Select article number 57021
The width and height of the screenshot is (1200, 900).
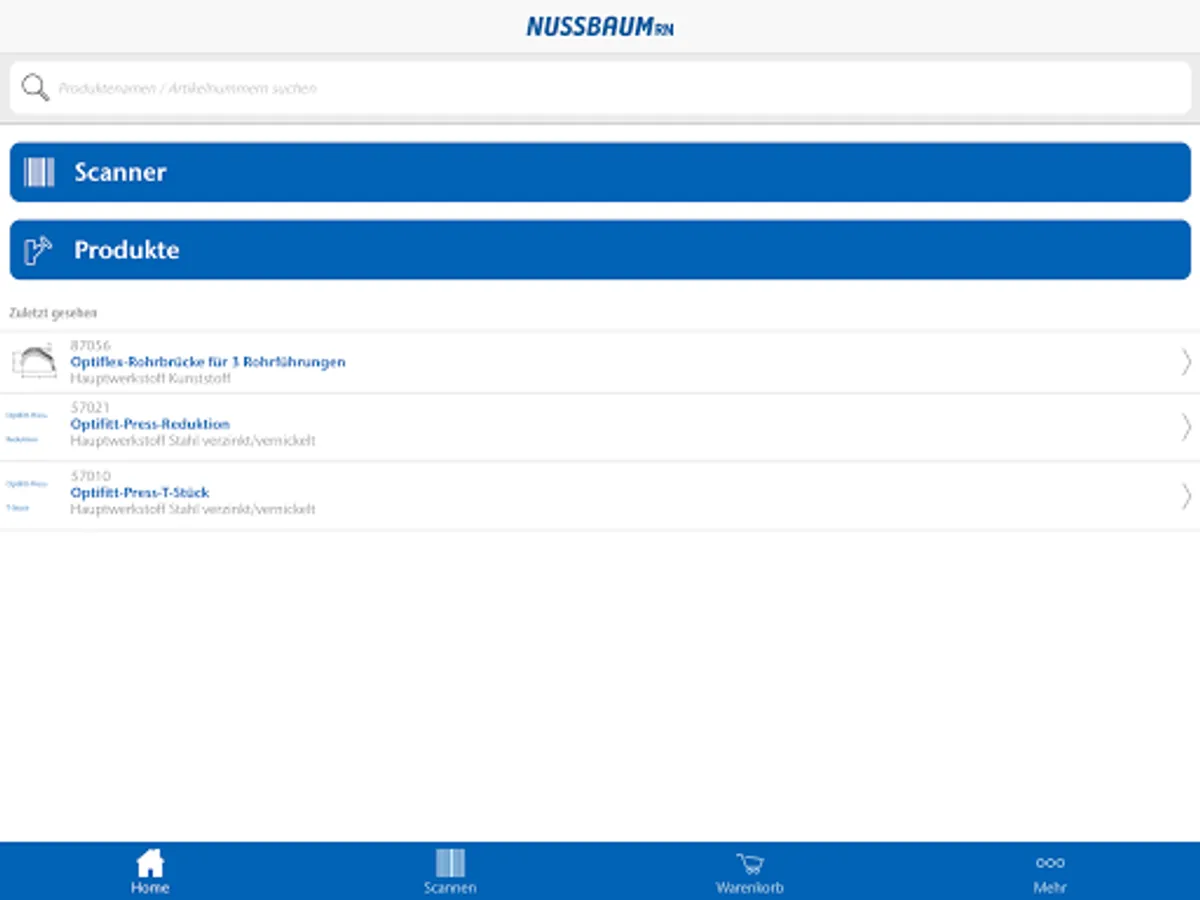pyautogui.click(x=90, y=408)
